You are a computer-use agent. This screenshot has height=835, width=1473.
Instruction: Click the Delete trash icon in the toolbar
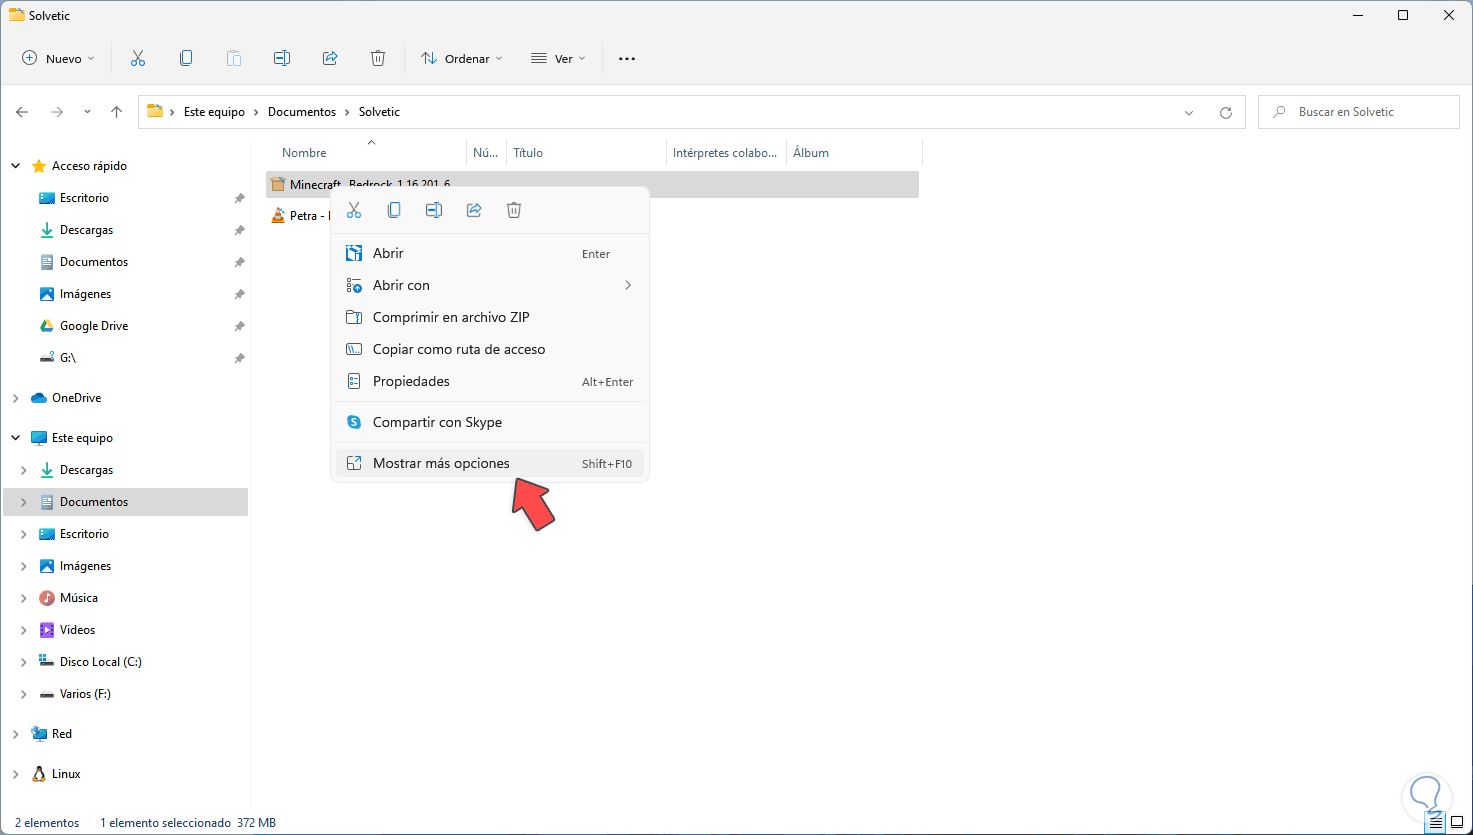point(378,58)
